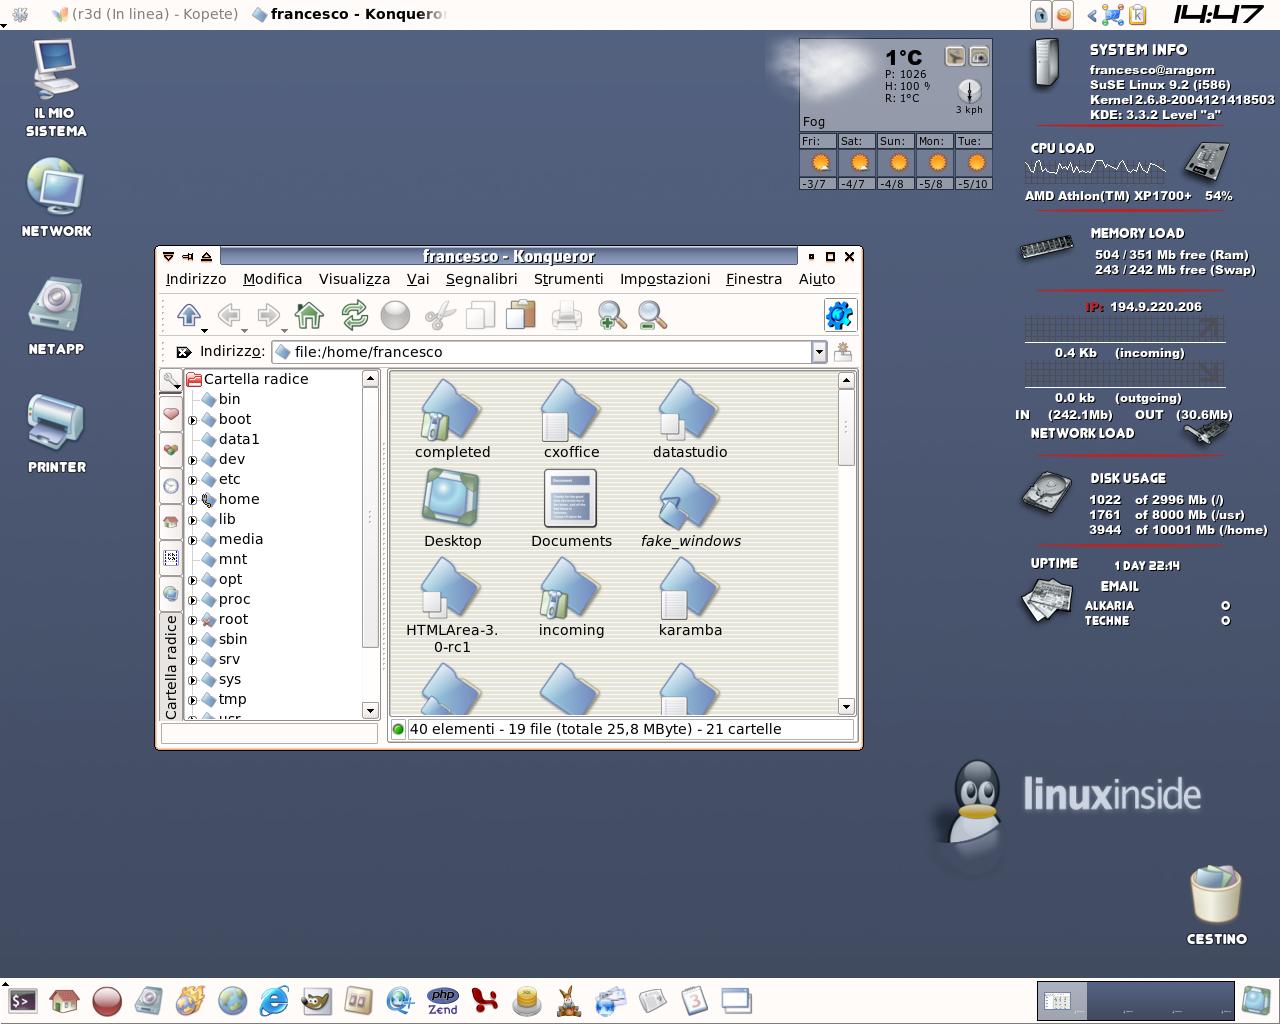
Task: Launch the Internet Explorer style browser icon
Action: click(x=274, y=1000)
